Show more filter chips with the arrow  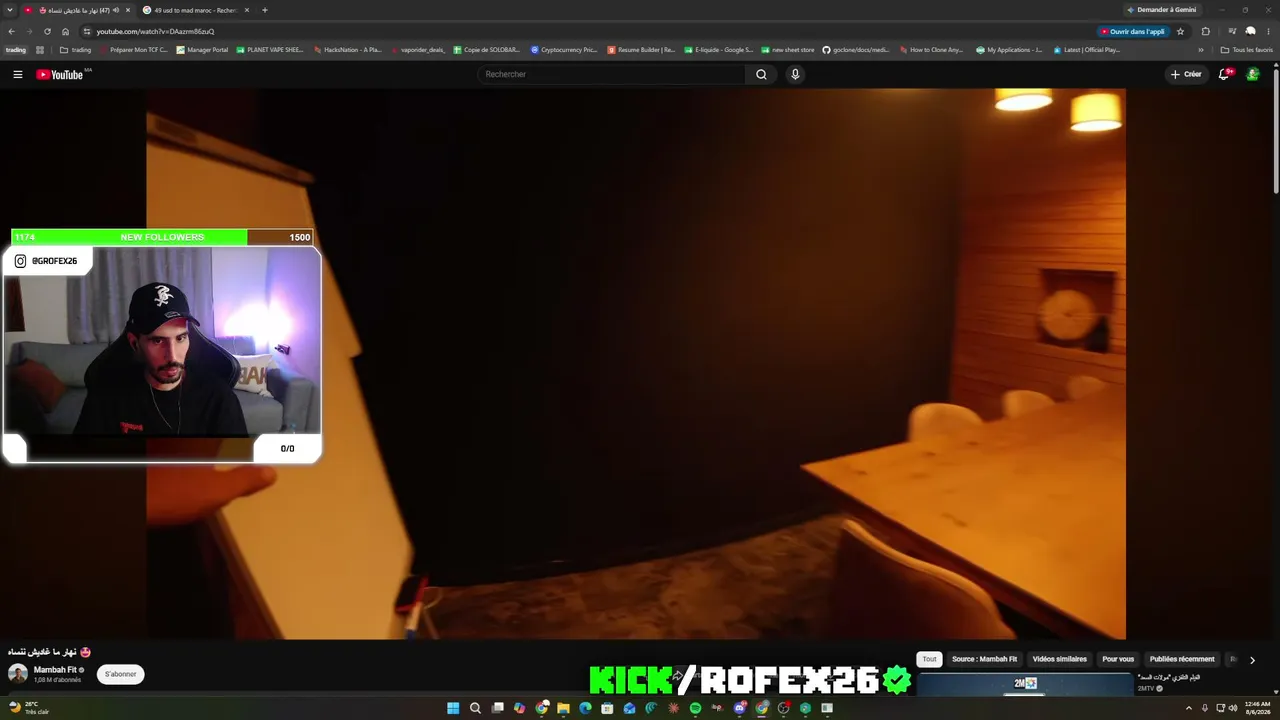[x=1252, y=660]
